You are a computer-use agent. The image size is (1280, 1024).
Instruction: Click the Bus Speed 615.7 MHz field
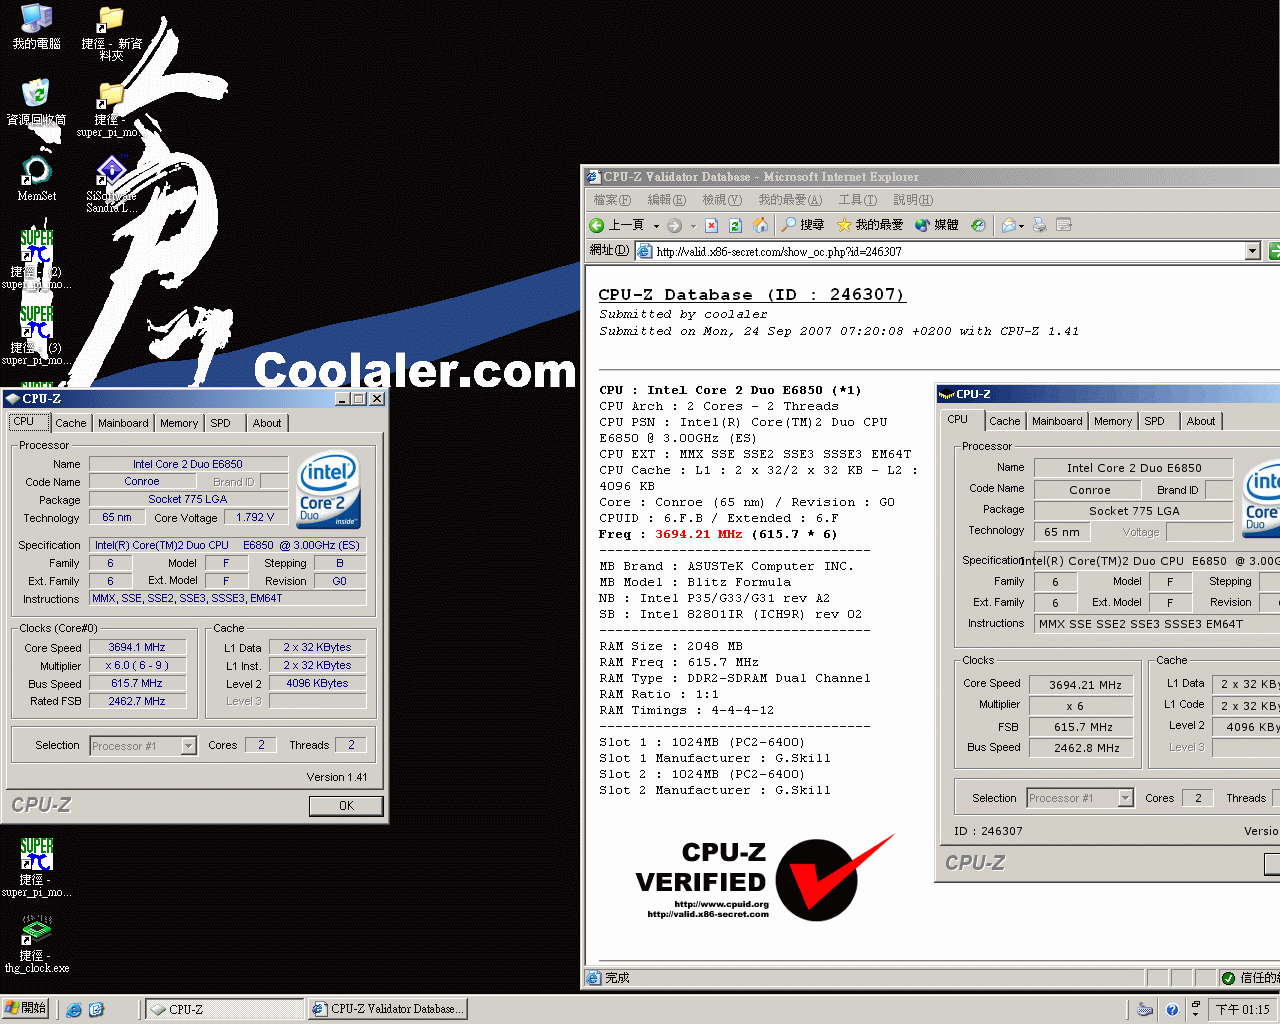click(137, 684)
